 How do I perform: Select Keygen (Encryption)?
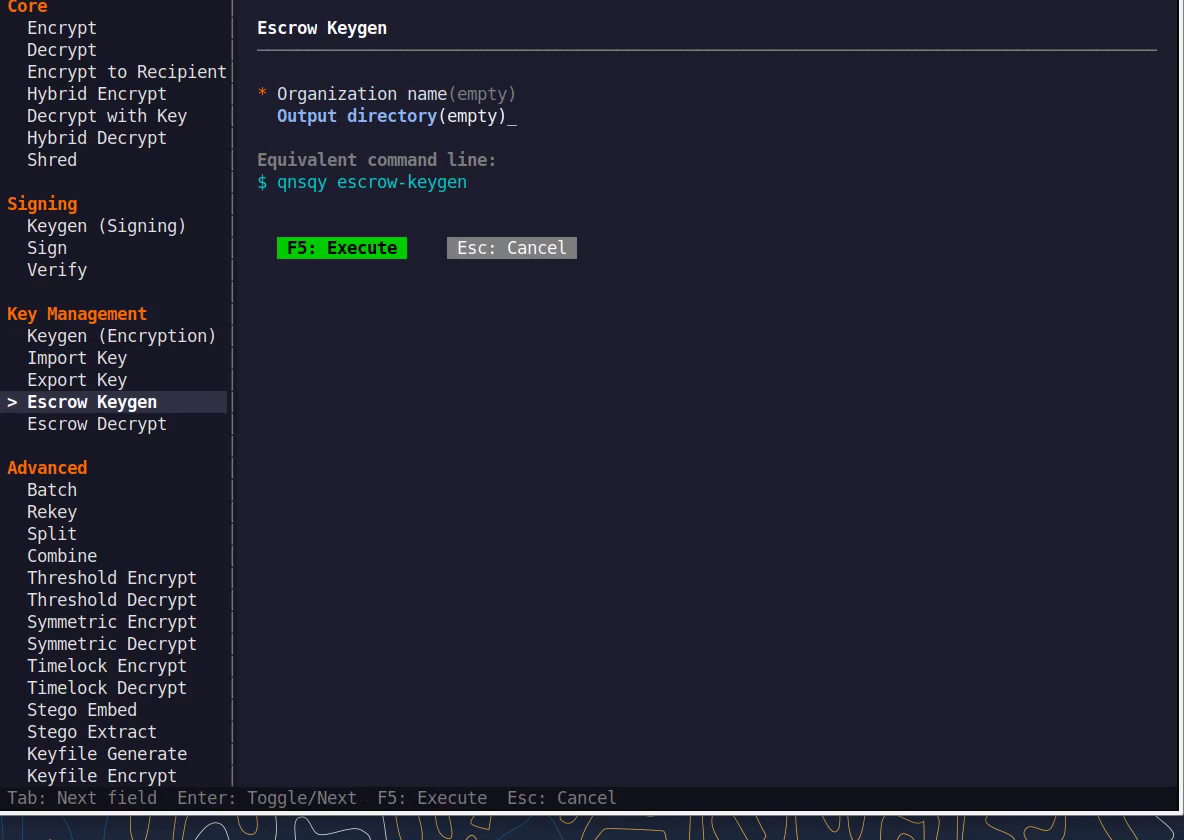(x=122, y=335)
